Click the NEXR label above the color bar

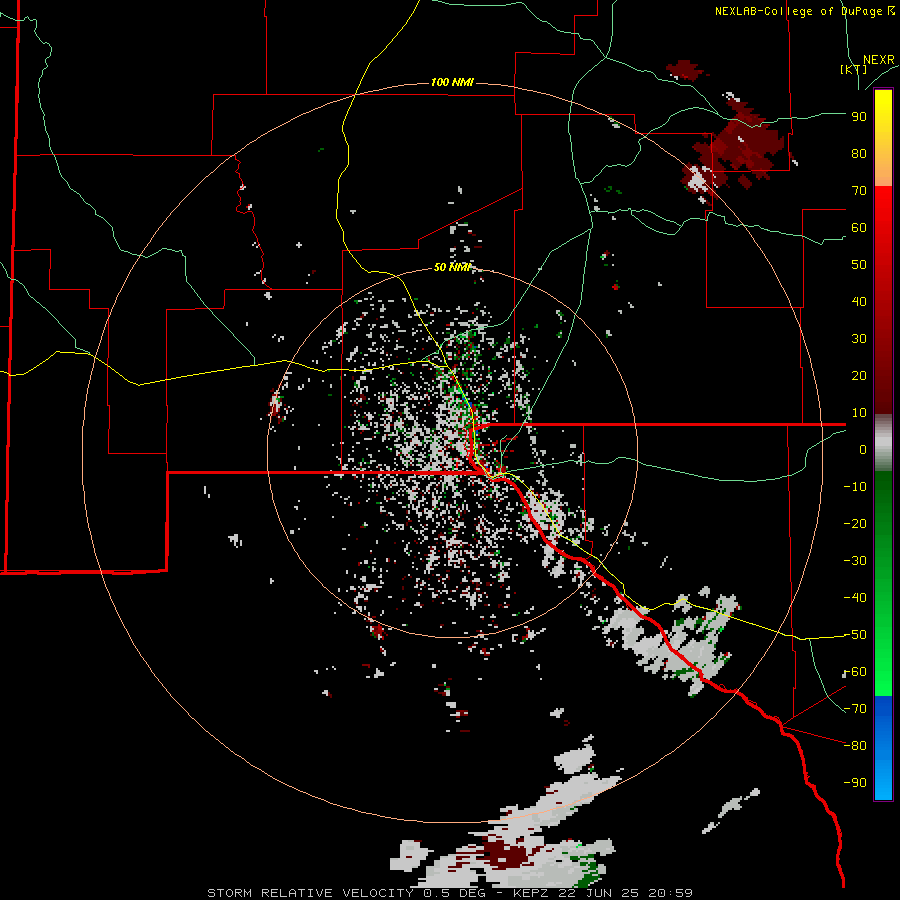point(879,60)
